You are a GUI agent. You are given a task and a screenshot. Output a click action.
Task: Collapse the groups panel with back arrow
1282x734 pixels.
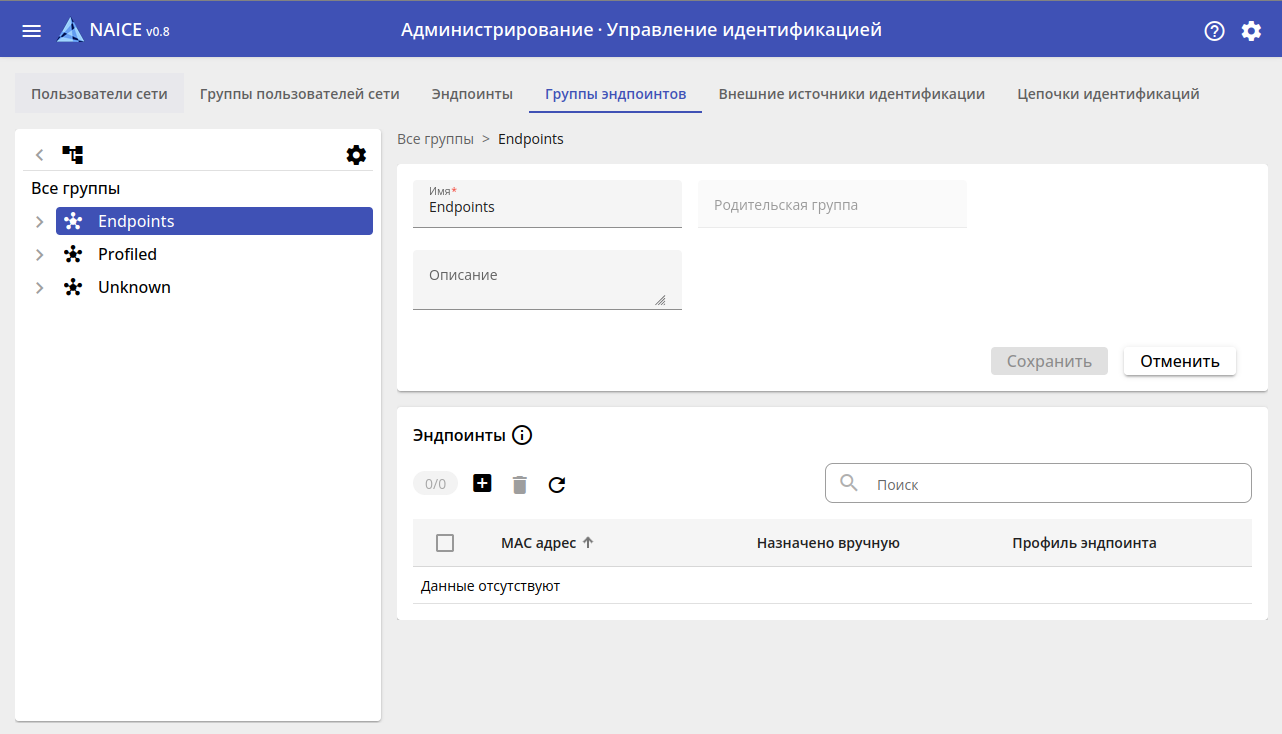click(x=39, y=155)
